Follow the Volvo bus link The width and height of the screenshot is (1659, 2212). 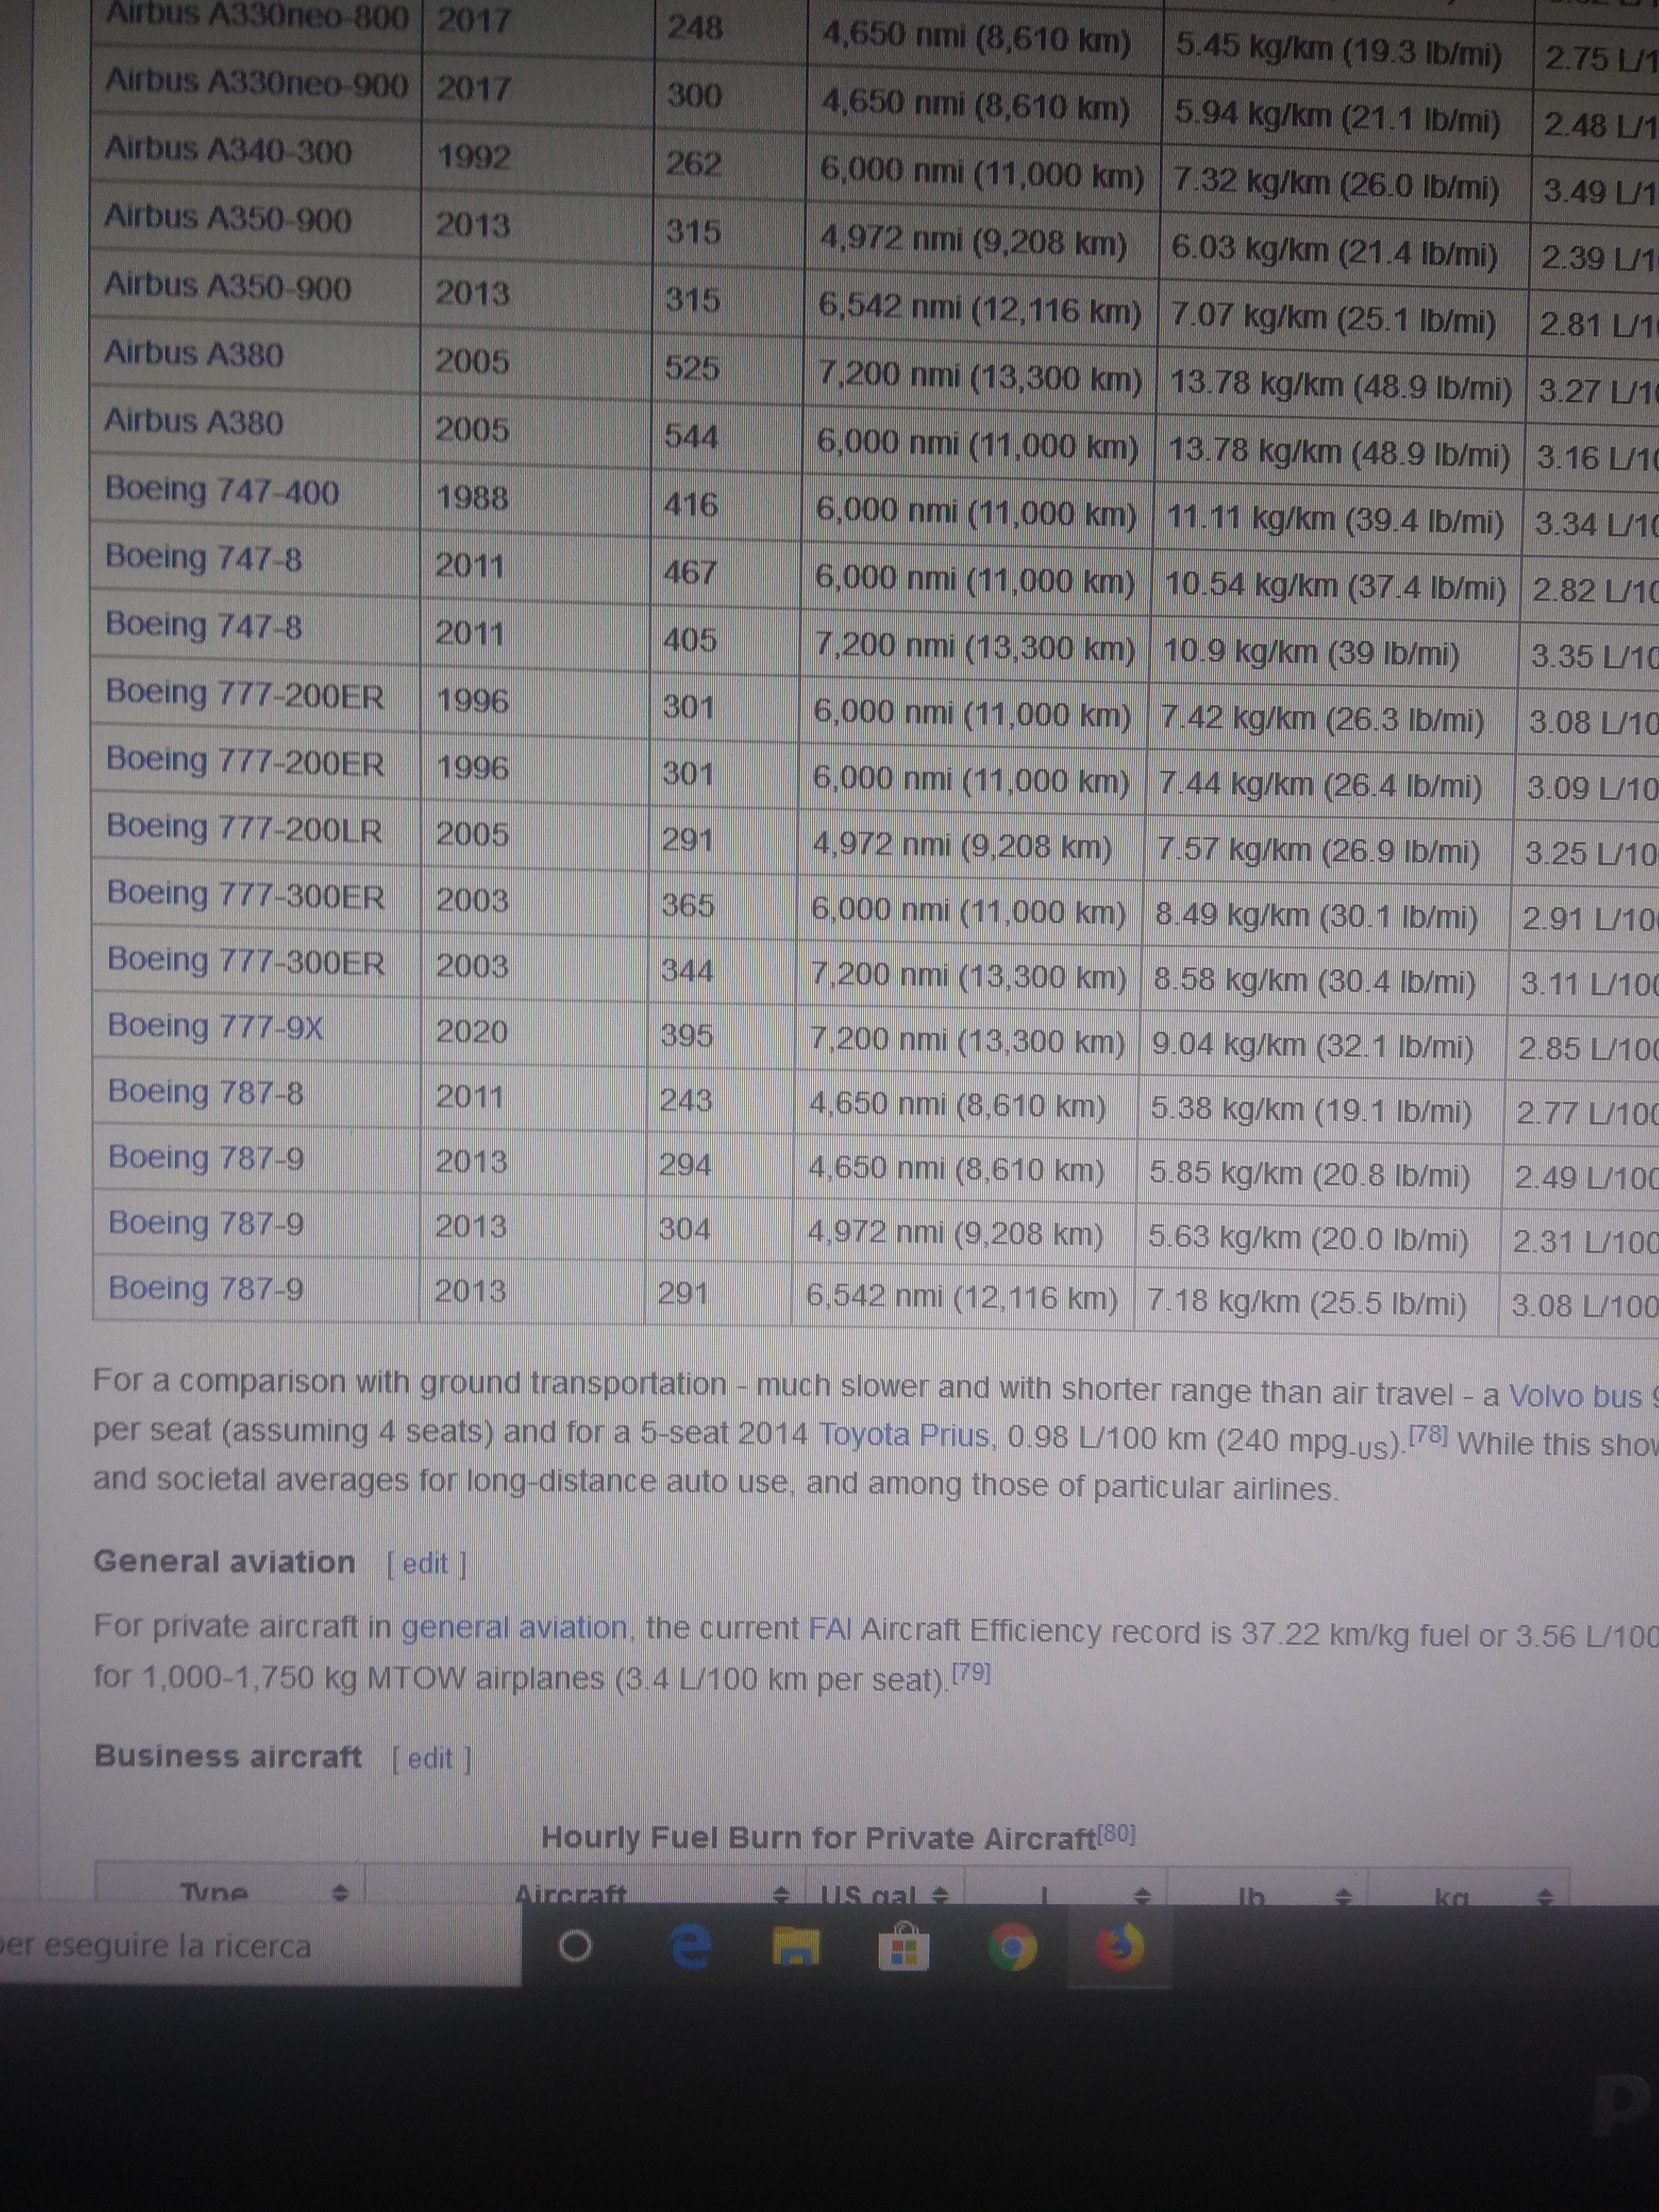pyautogui.click(x=1576, y=1396)
